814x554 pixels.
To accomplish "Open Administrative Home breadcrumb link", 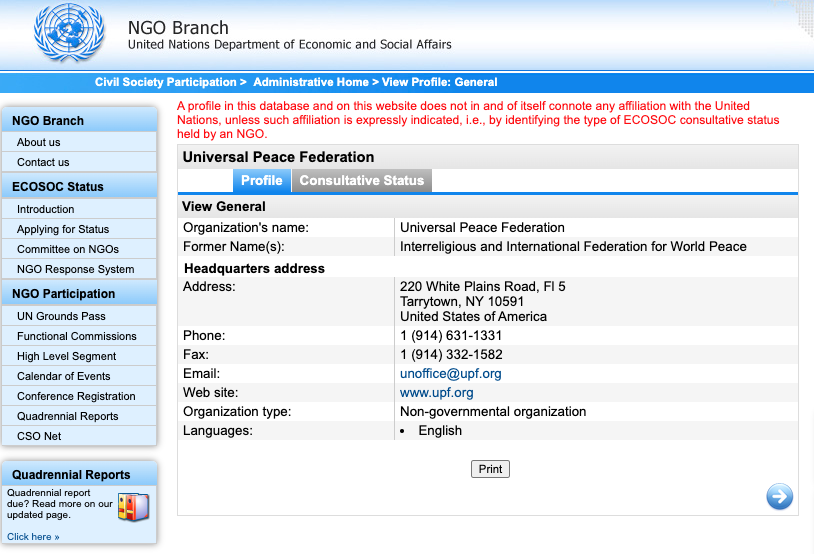I will pyautogui.click(x=310, y=82).
